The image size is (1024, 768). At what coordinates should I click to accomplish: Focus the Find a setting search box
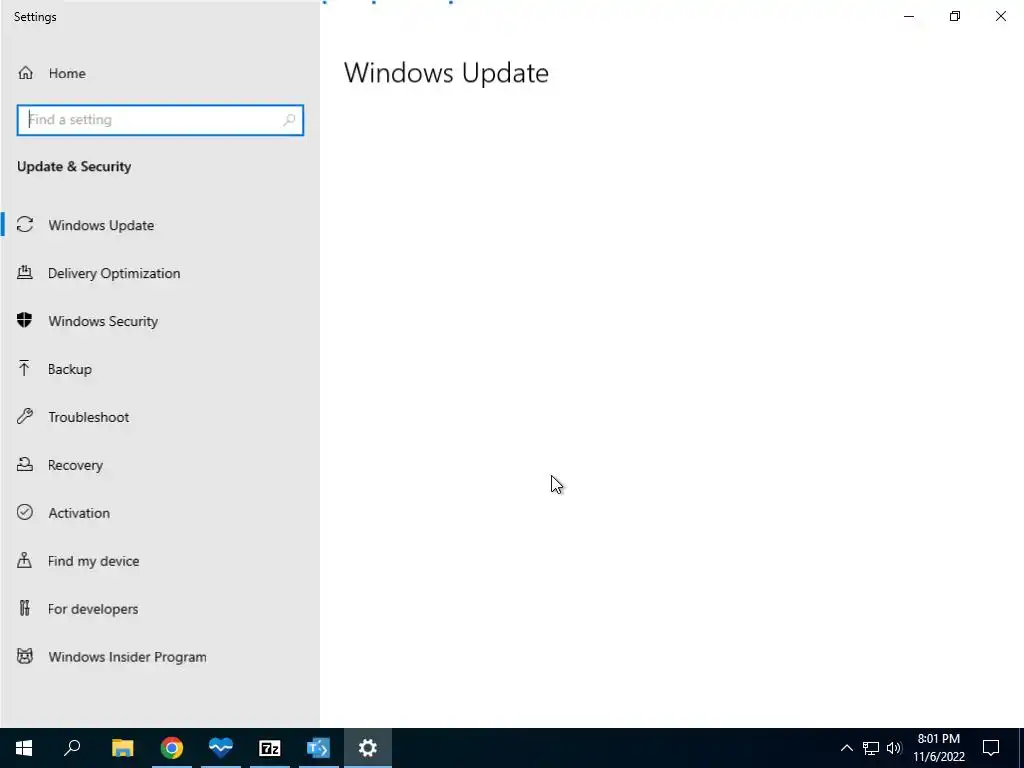(160, 120)
